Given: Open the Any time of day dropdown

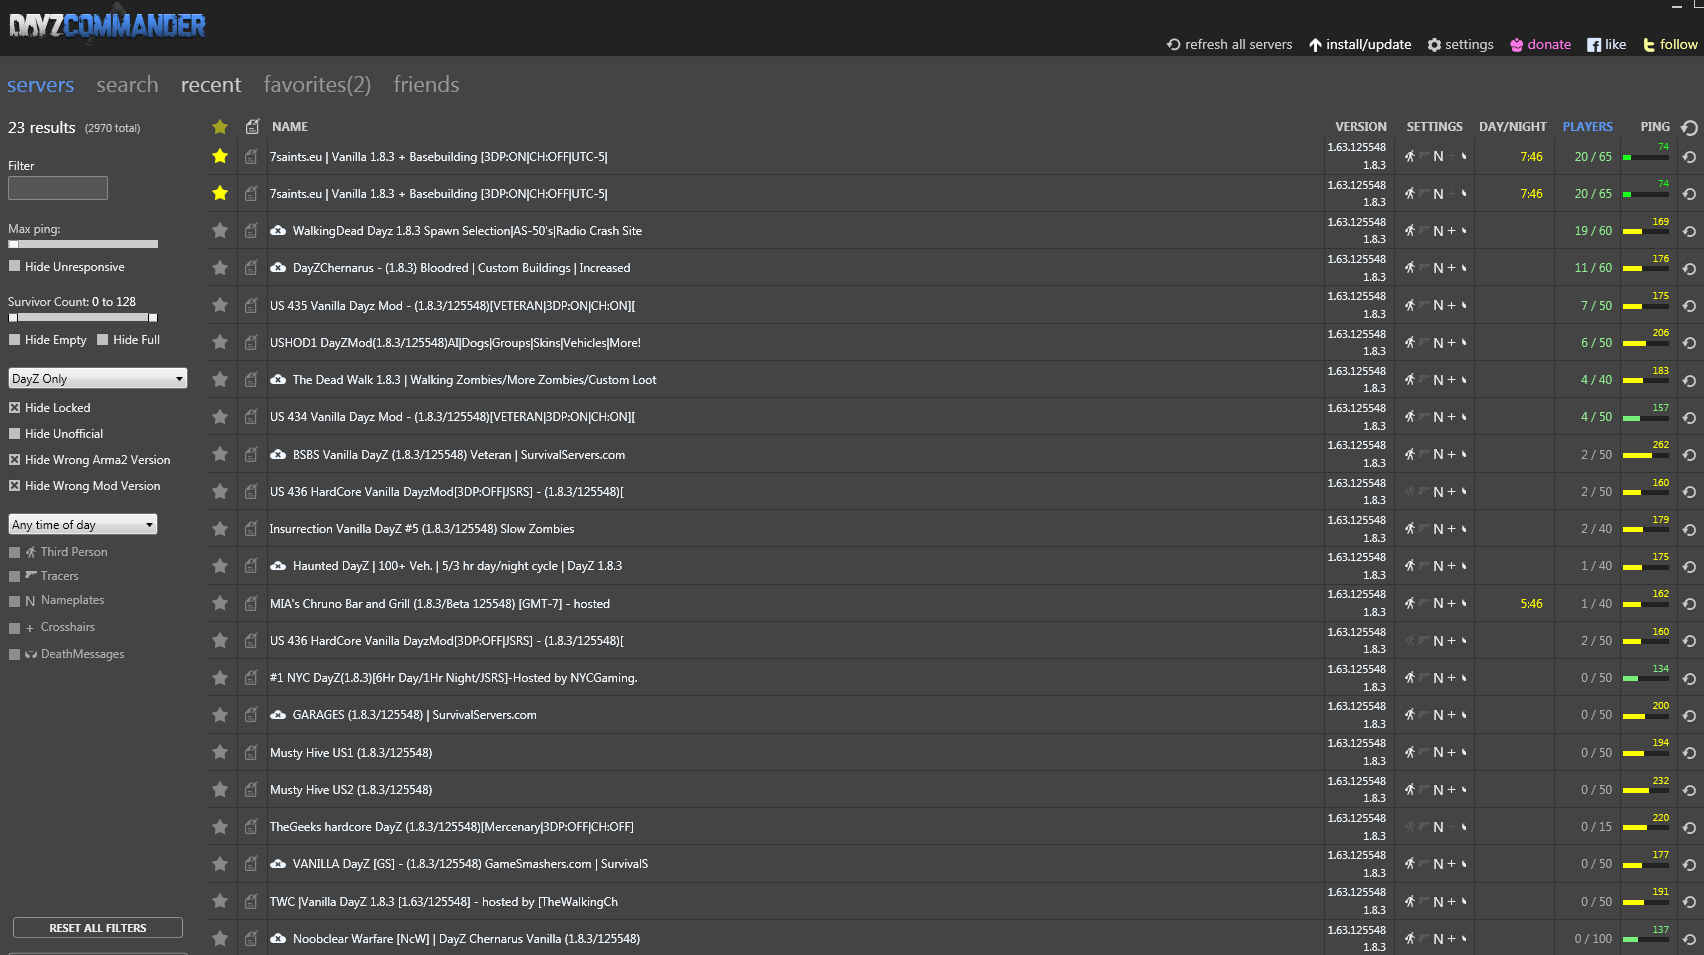Looking at the screenshot, I should (83, 525).
